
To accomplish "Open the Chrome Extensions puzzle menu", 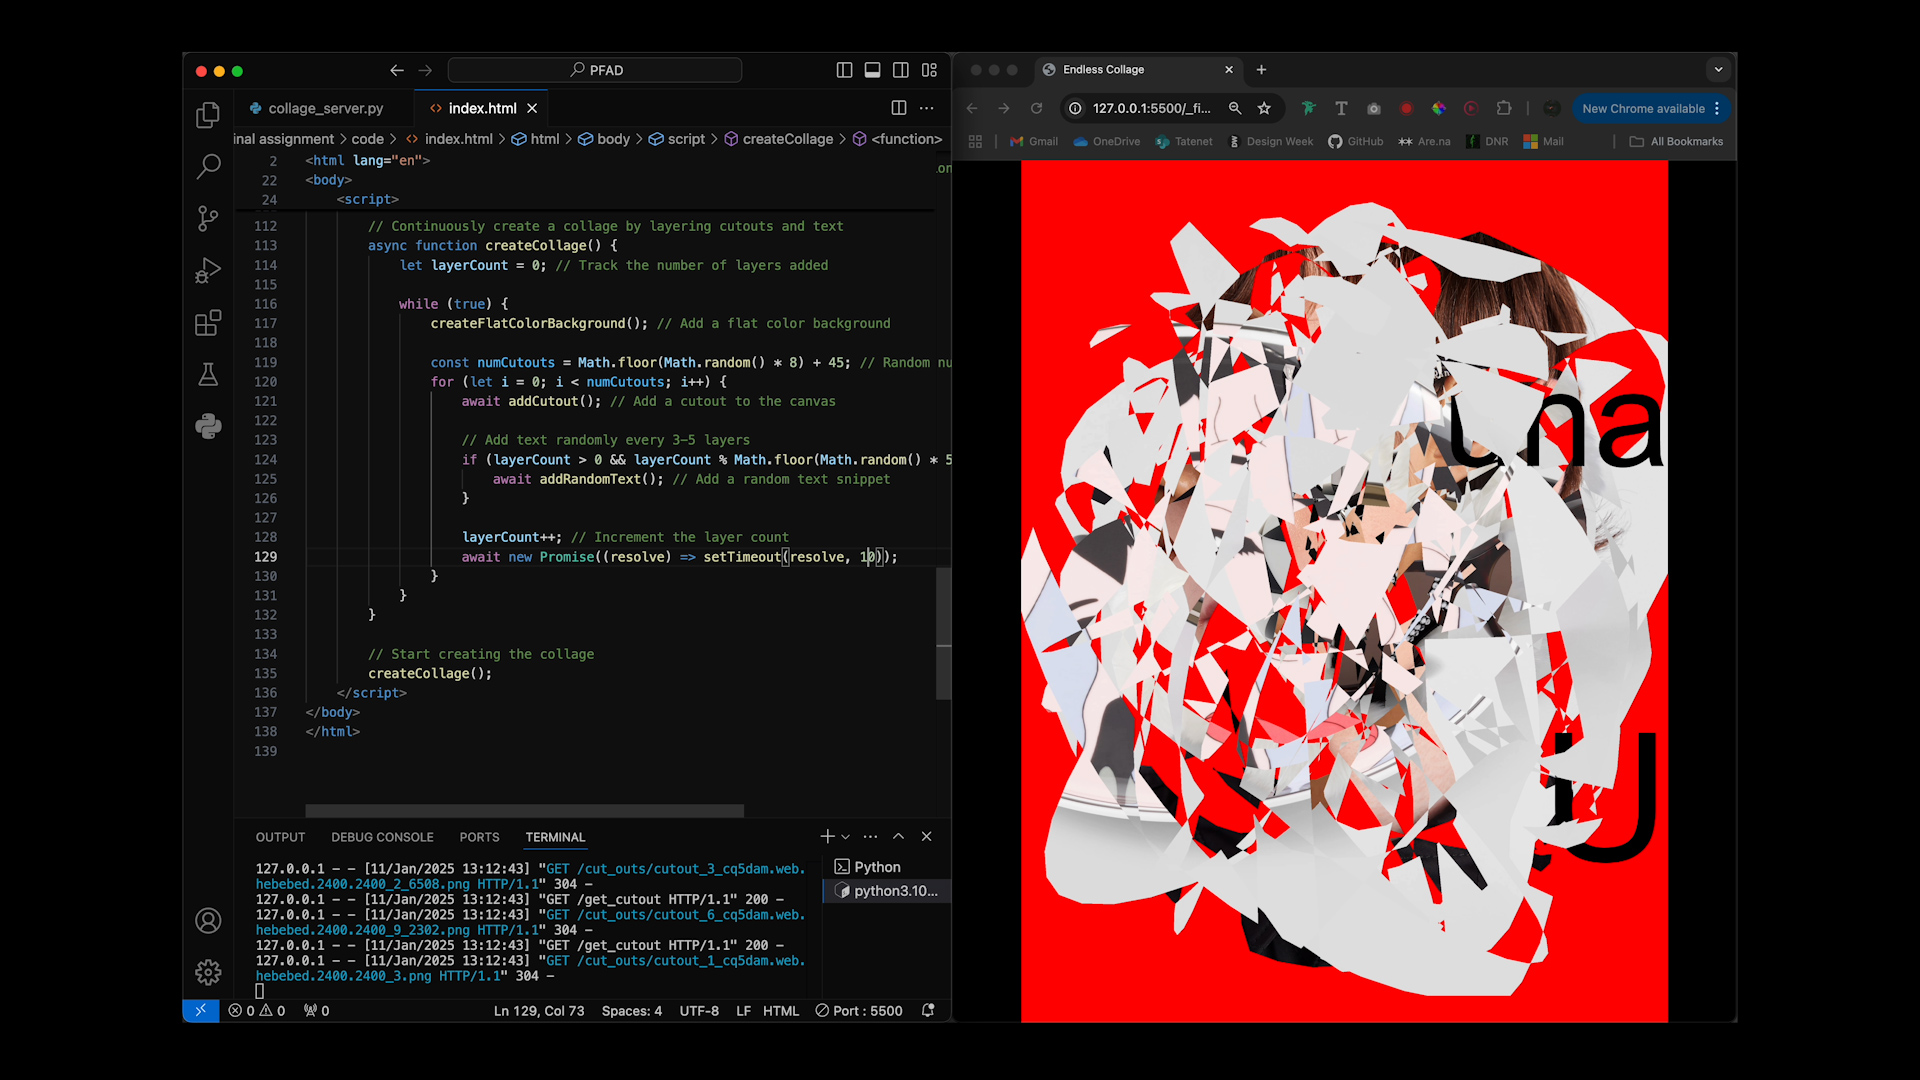I will (1504, 108).
